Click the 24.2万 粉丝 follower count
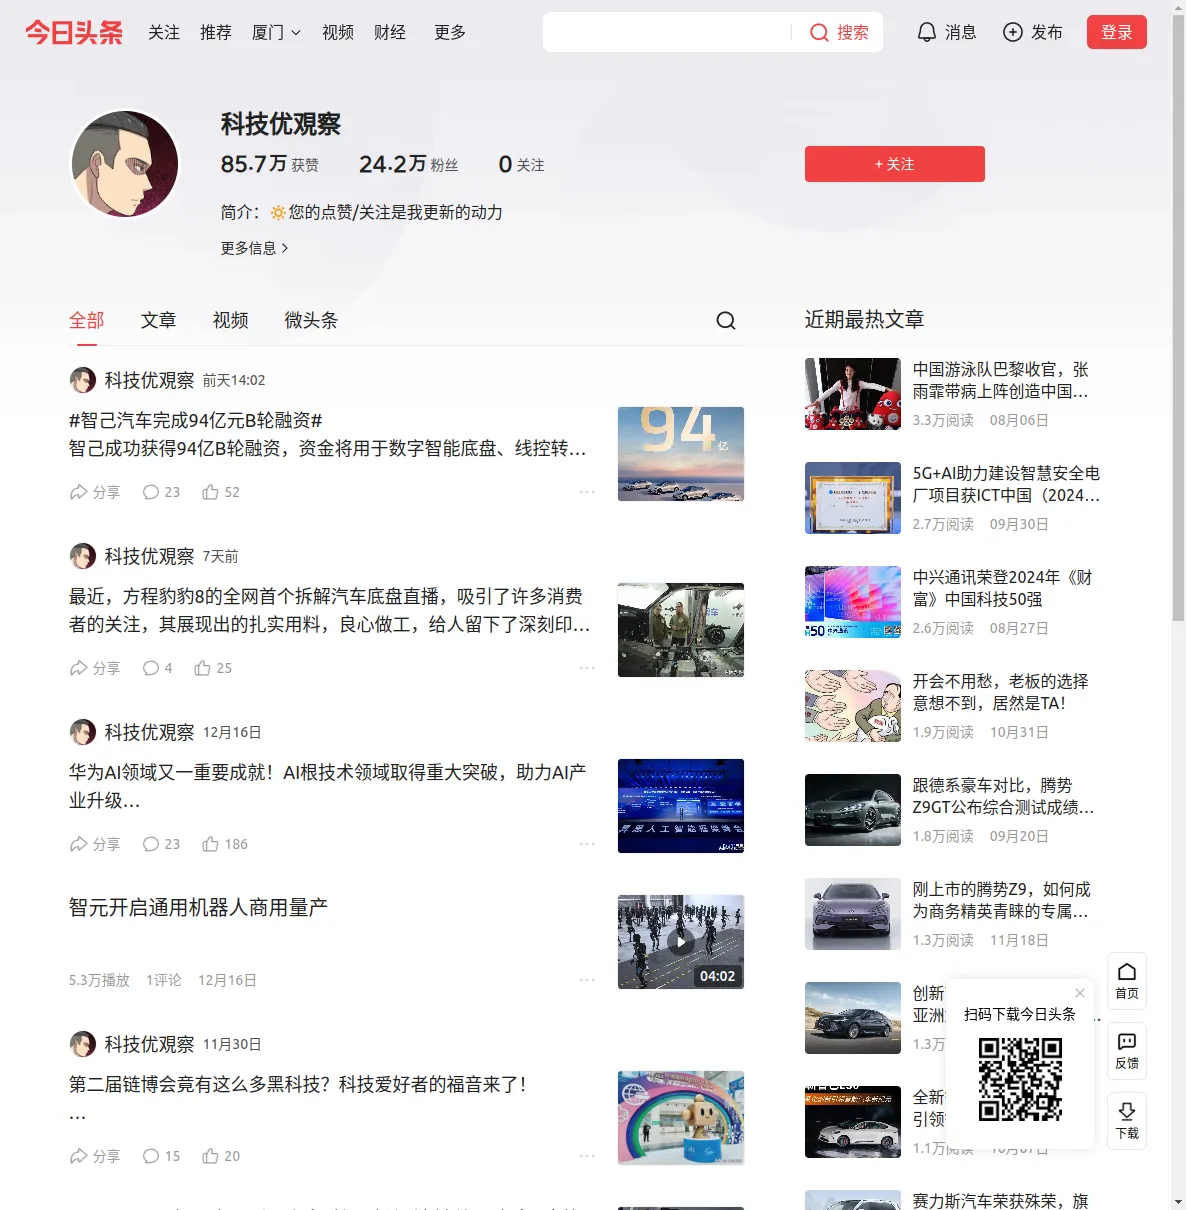 (409, 164)
